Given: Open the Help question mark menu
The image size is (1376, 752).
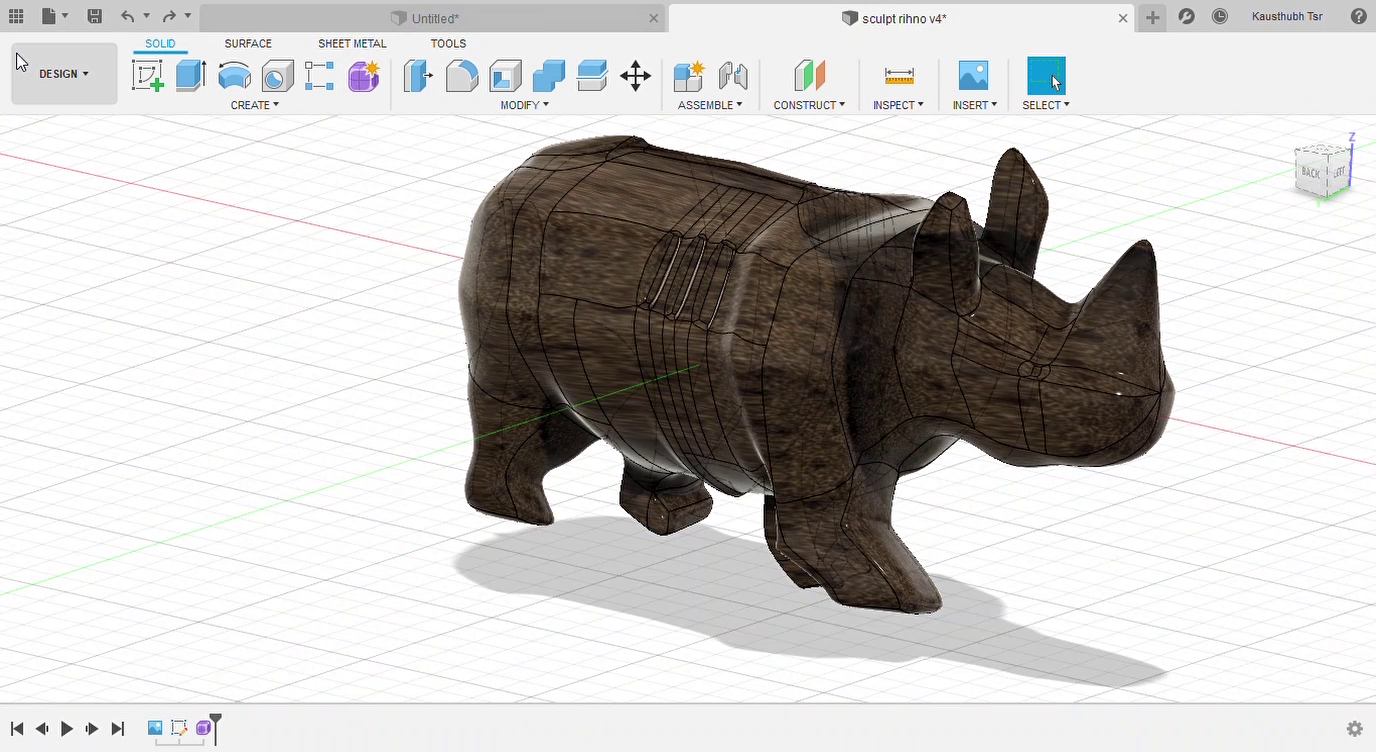Looking at the screenshot, I should 1358,17.
